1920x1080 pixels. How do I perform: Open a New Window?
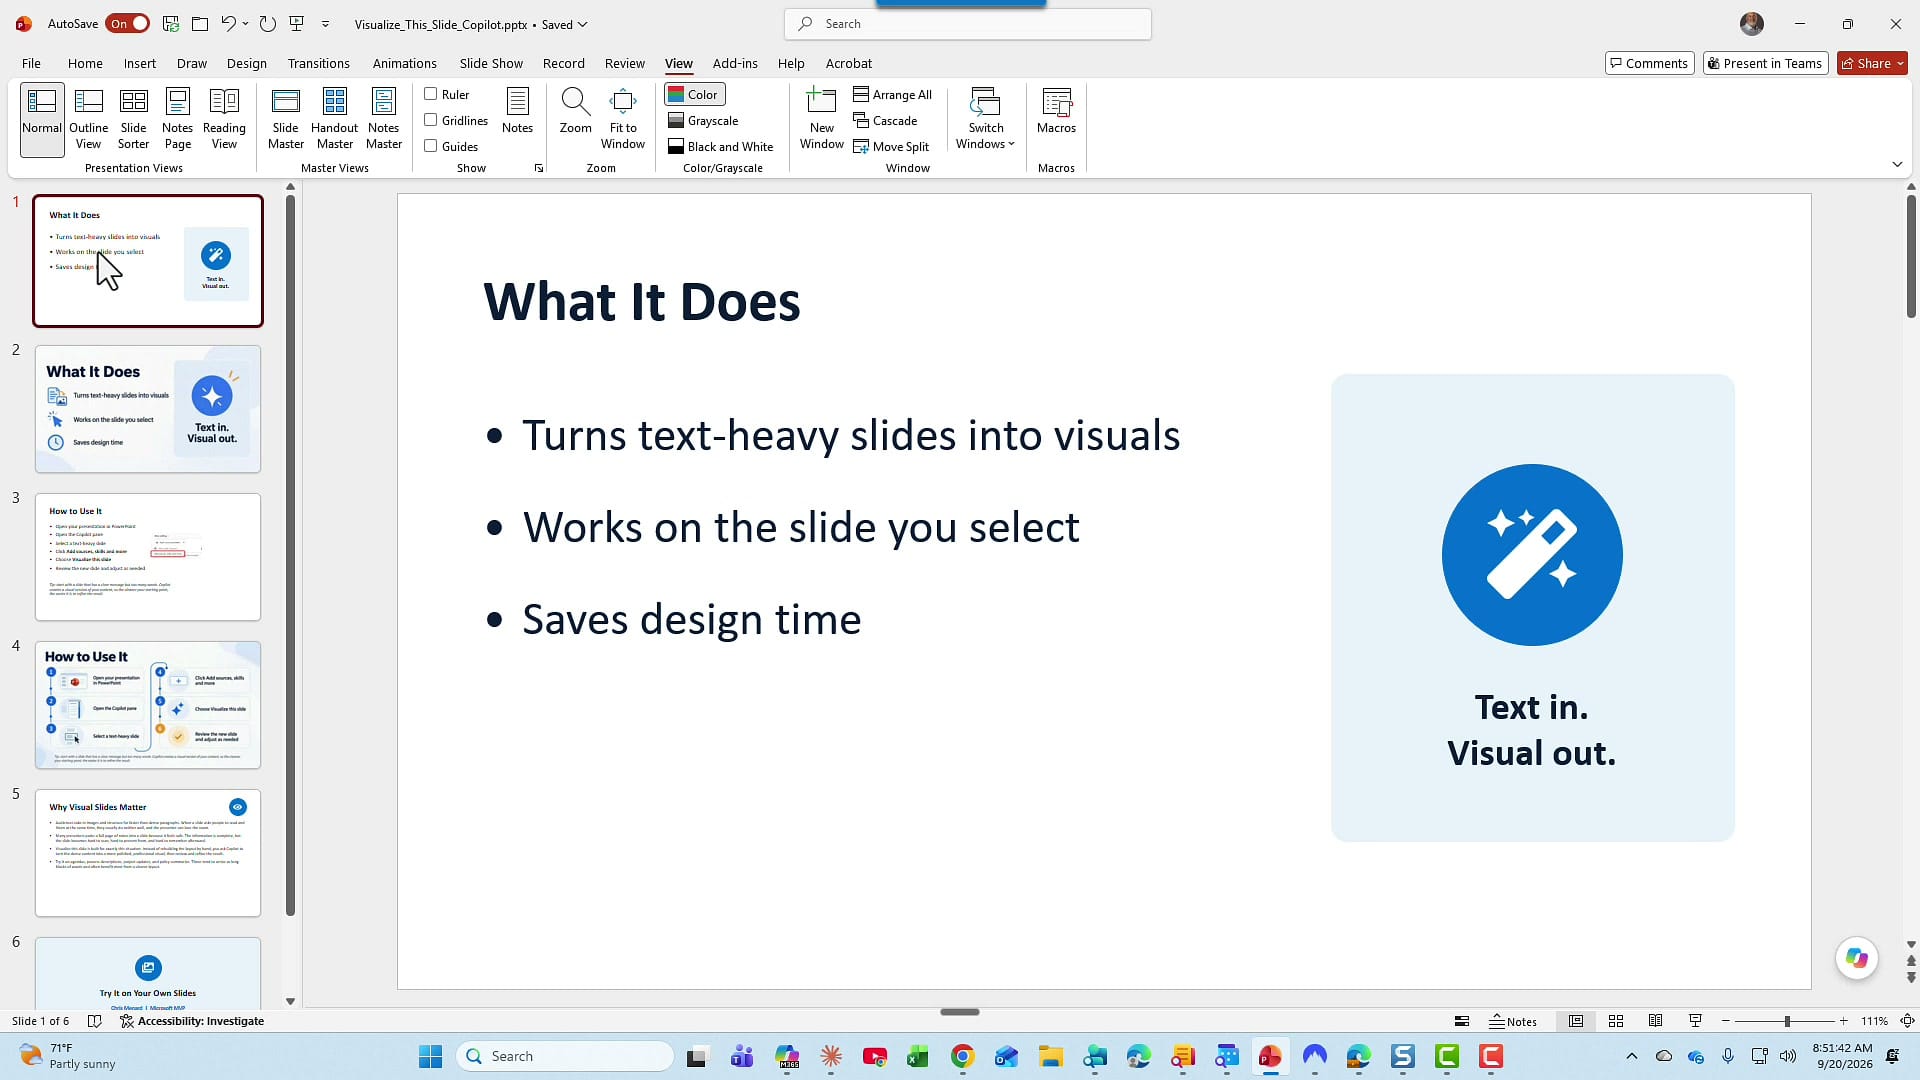[821, 119]
